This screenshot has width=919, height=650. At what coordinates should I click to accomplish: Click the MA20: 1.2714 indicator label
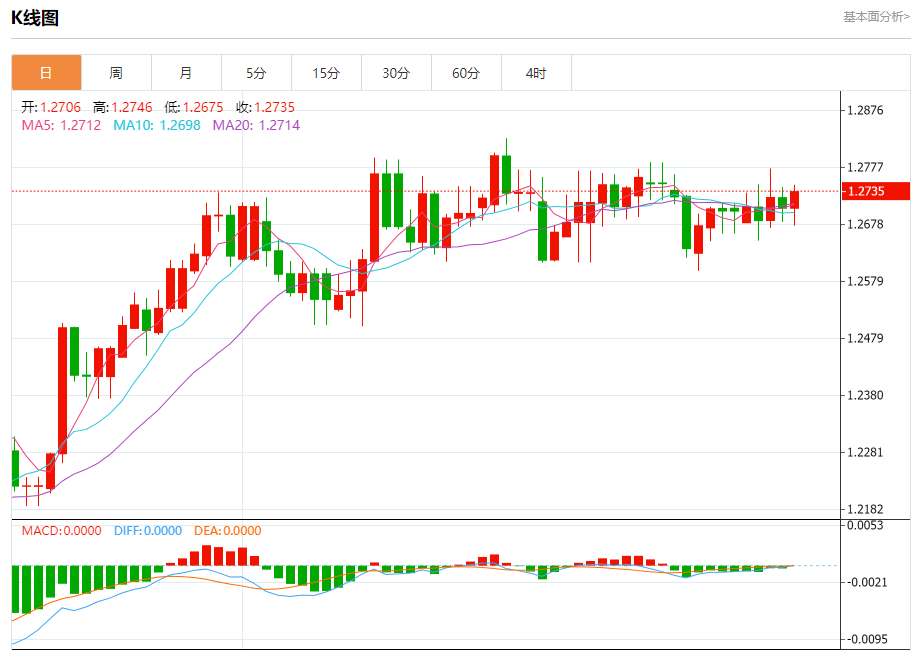[256, 125]
